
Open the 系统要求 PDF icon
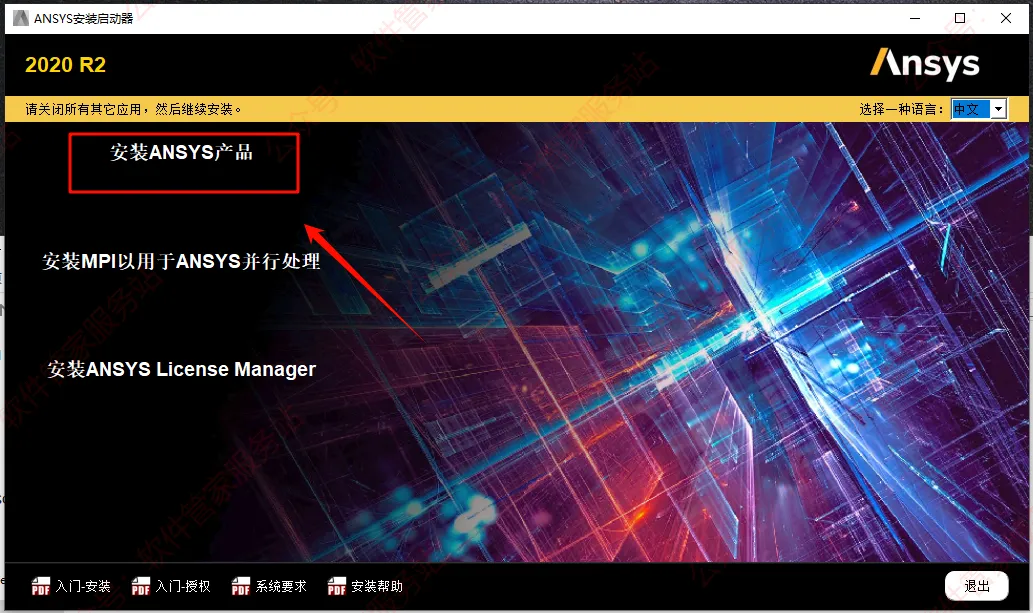[240, 586]
